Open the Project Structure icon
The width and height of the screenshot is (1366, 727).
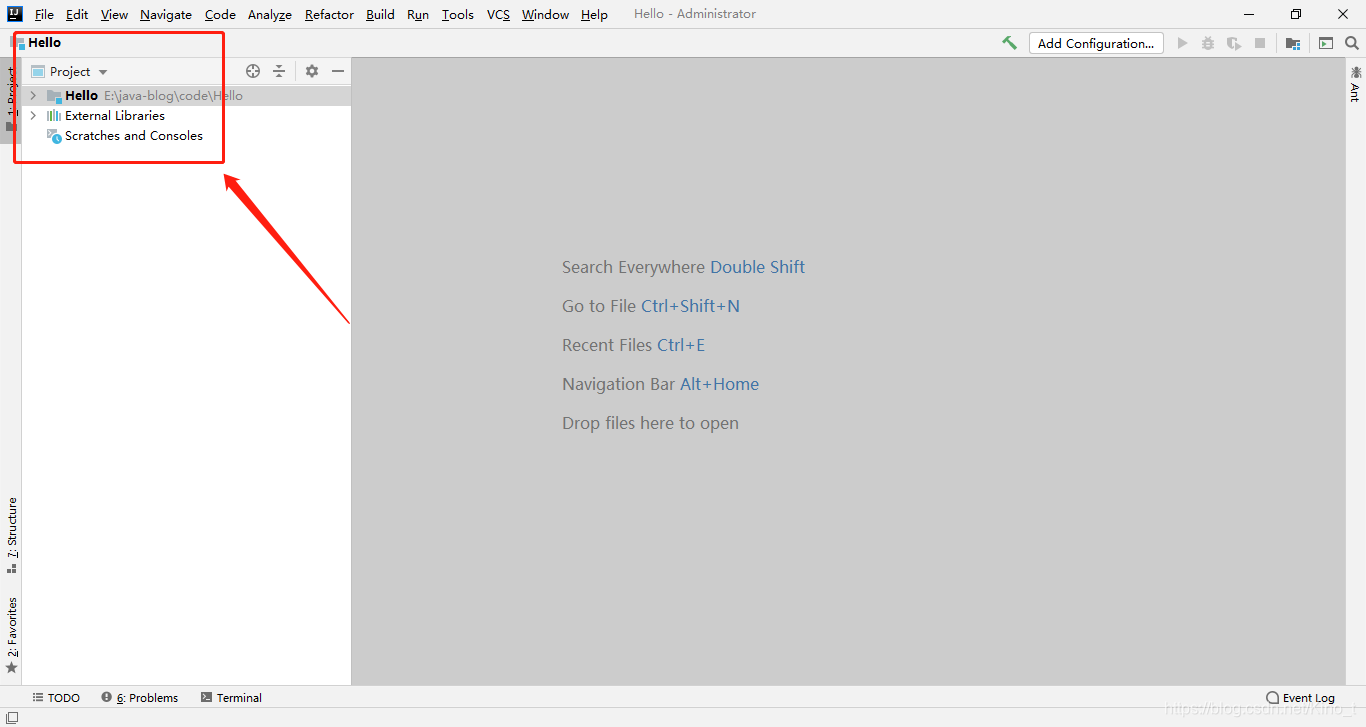coord(1293,43)
